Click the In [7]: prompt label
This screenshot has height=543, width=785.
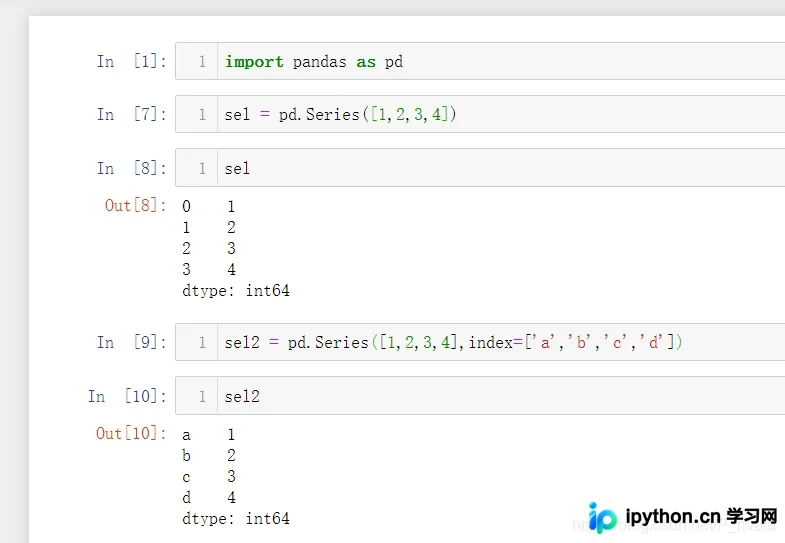tap(131, 114)
